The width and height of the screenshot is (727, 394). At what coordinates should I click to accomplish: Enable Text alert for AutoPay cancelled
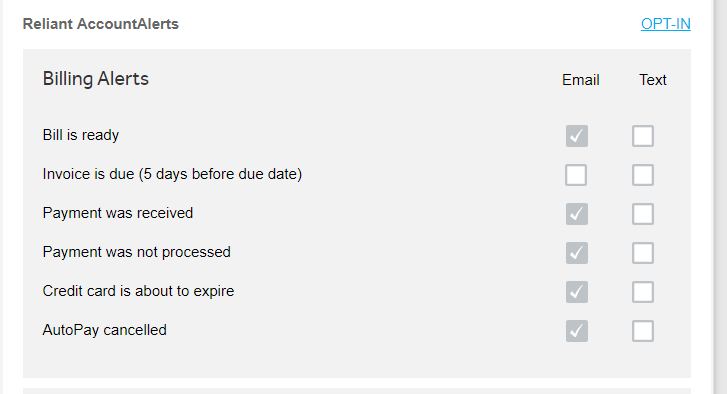point(643,330)
